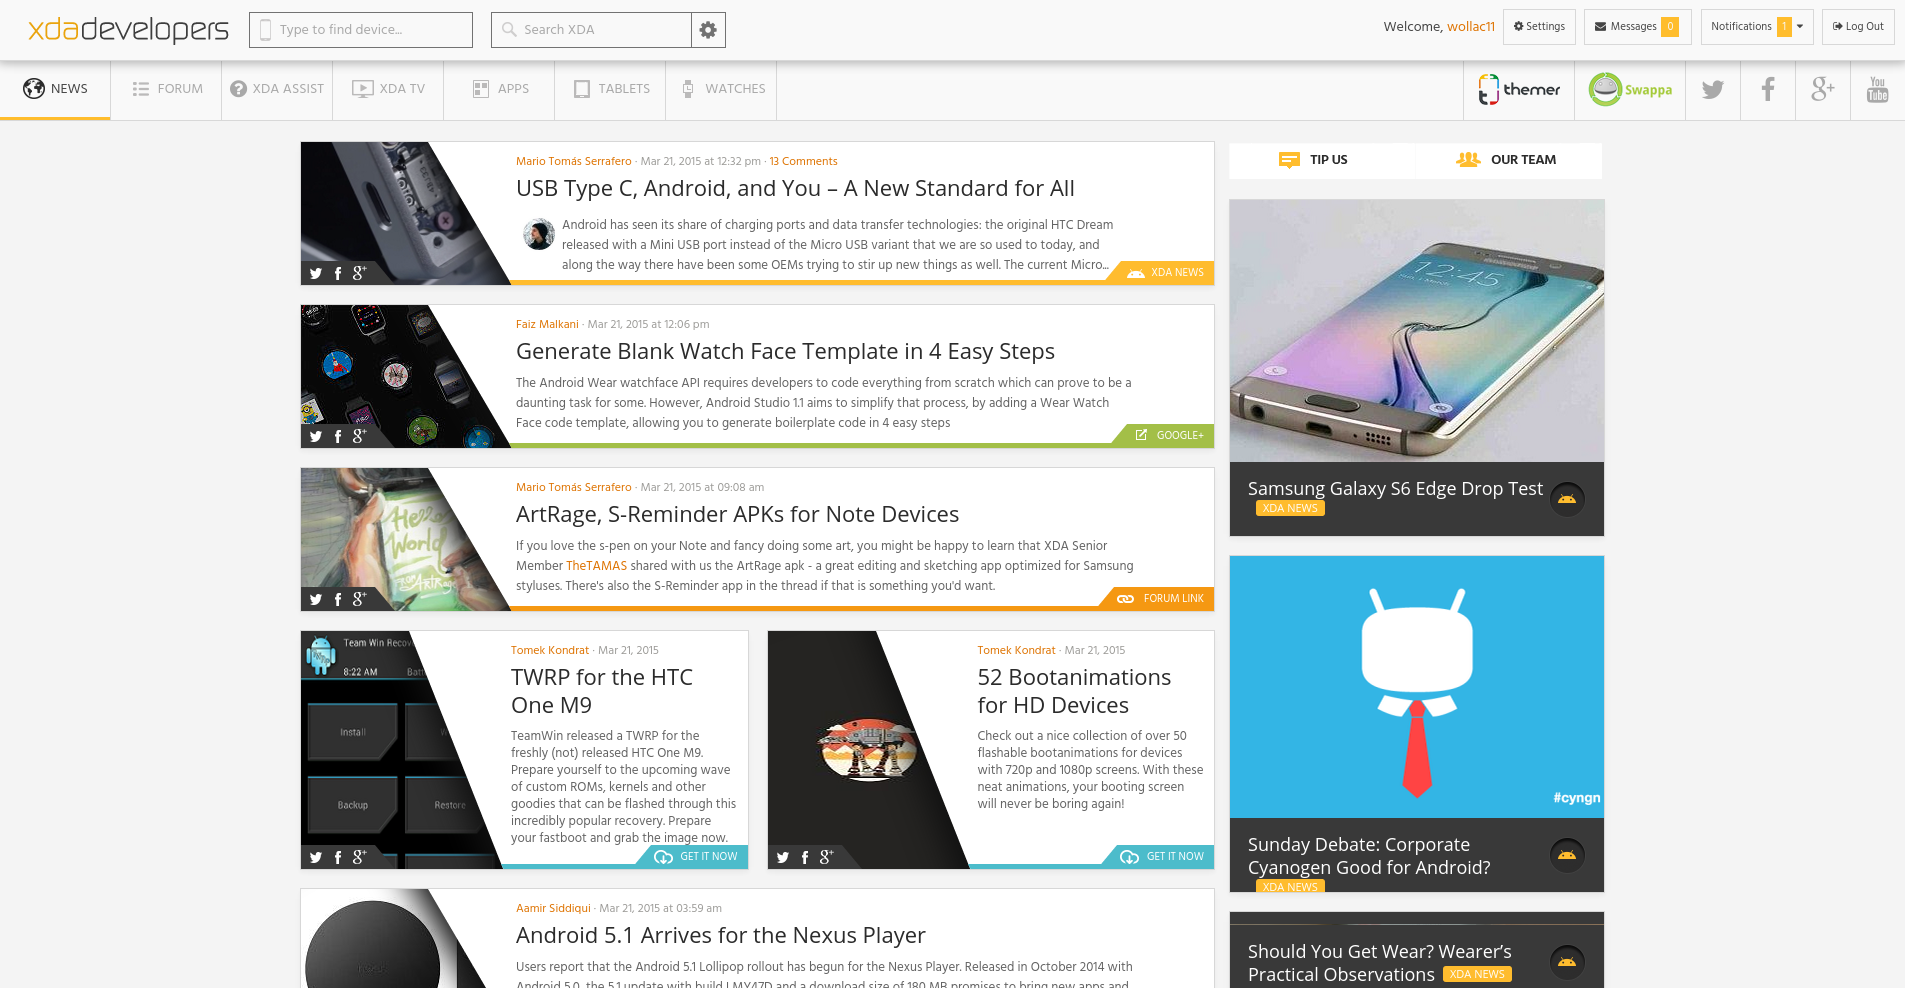Click the search settings gear icon
The height and width of the screenshot is (988, 1905).
708,30
